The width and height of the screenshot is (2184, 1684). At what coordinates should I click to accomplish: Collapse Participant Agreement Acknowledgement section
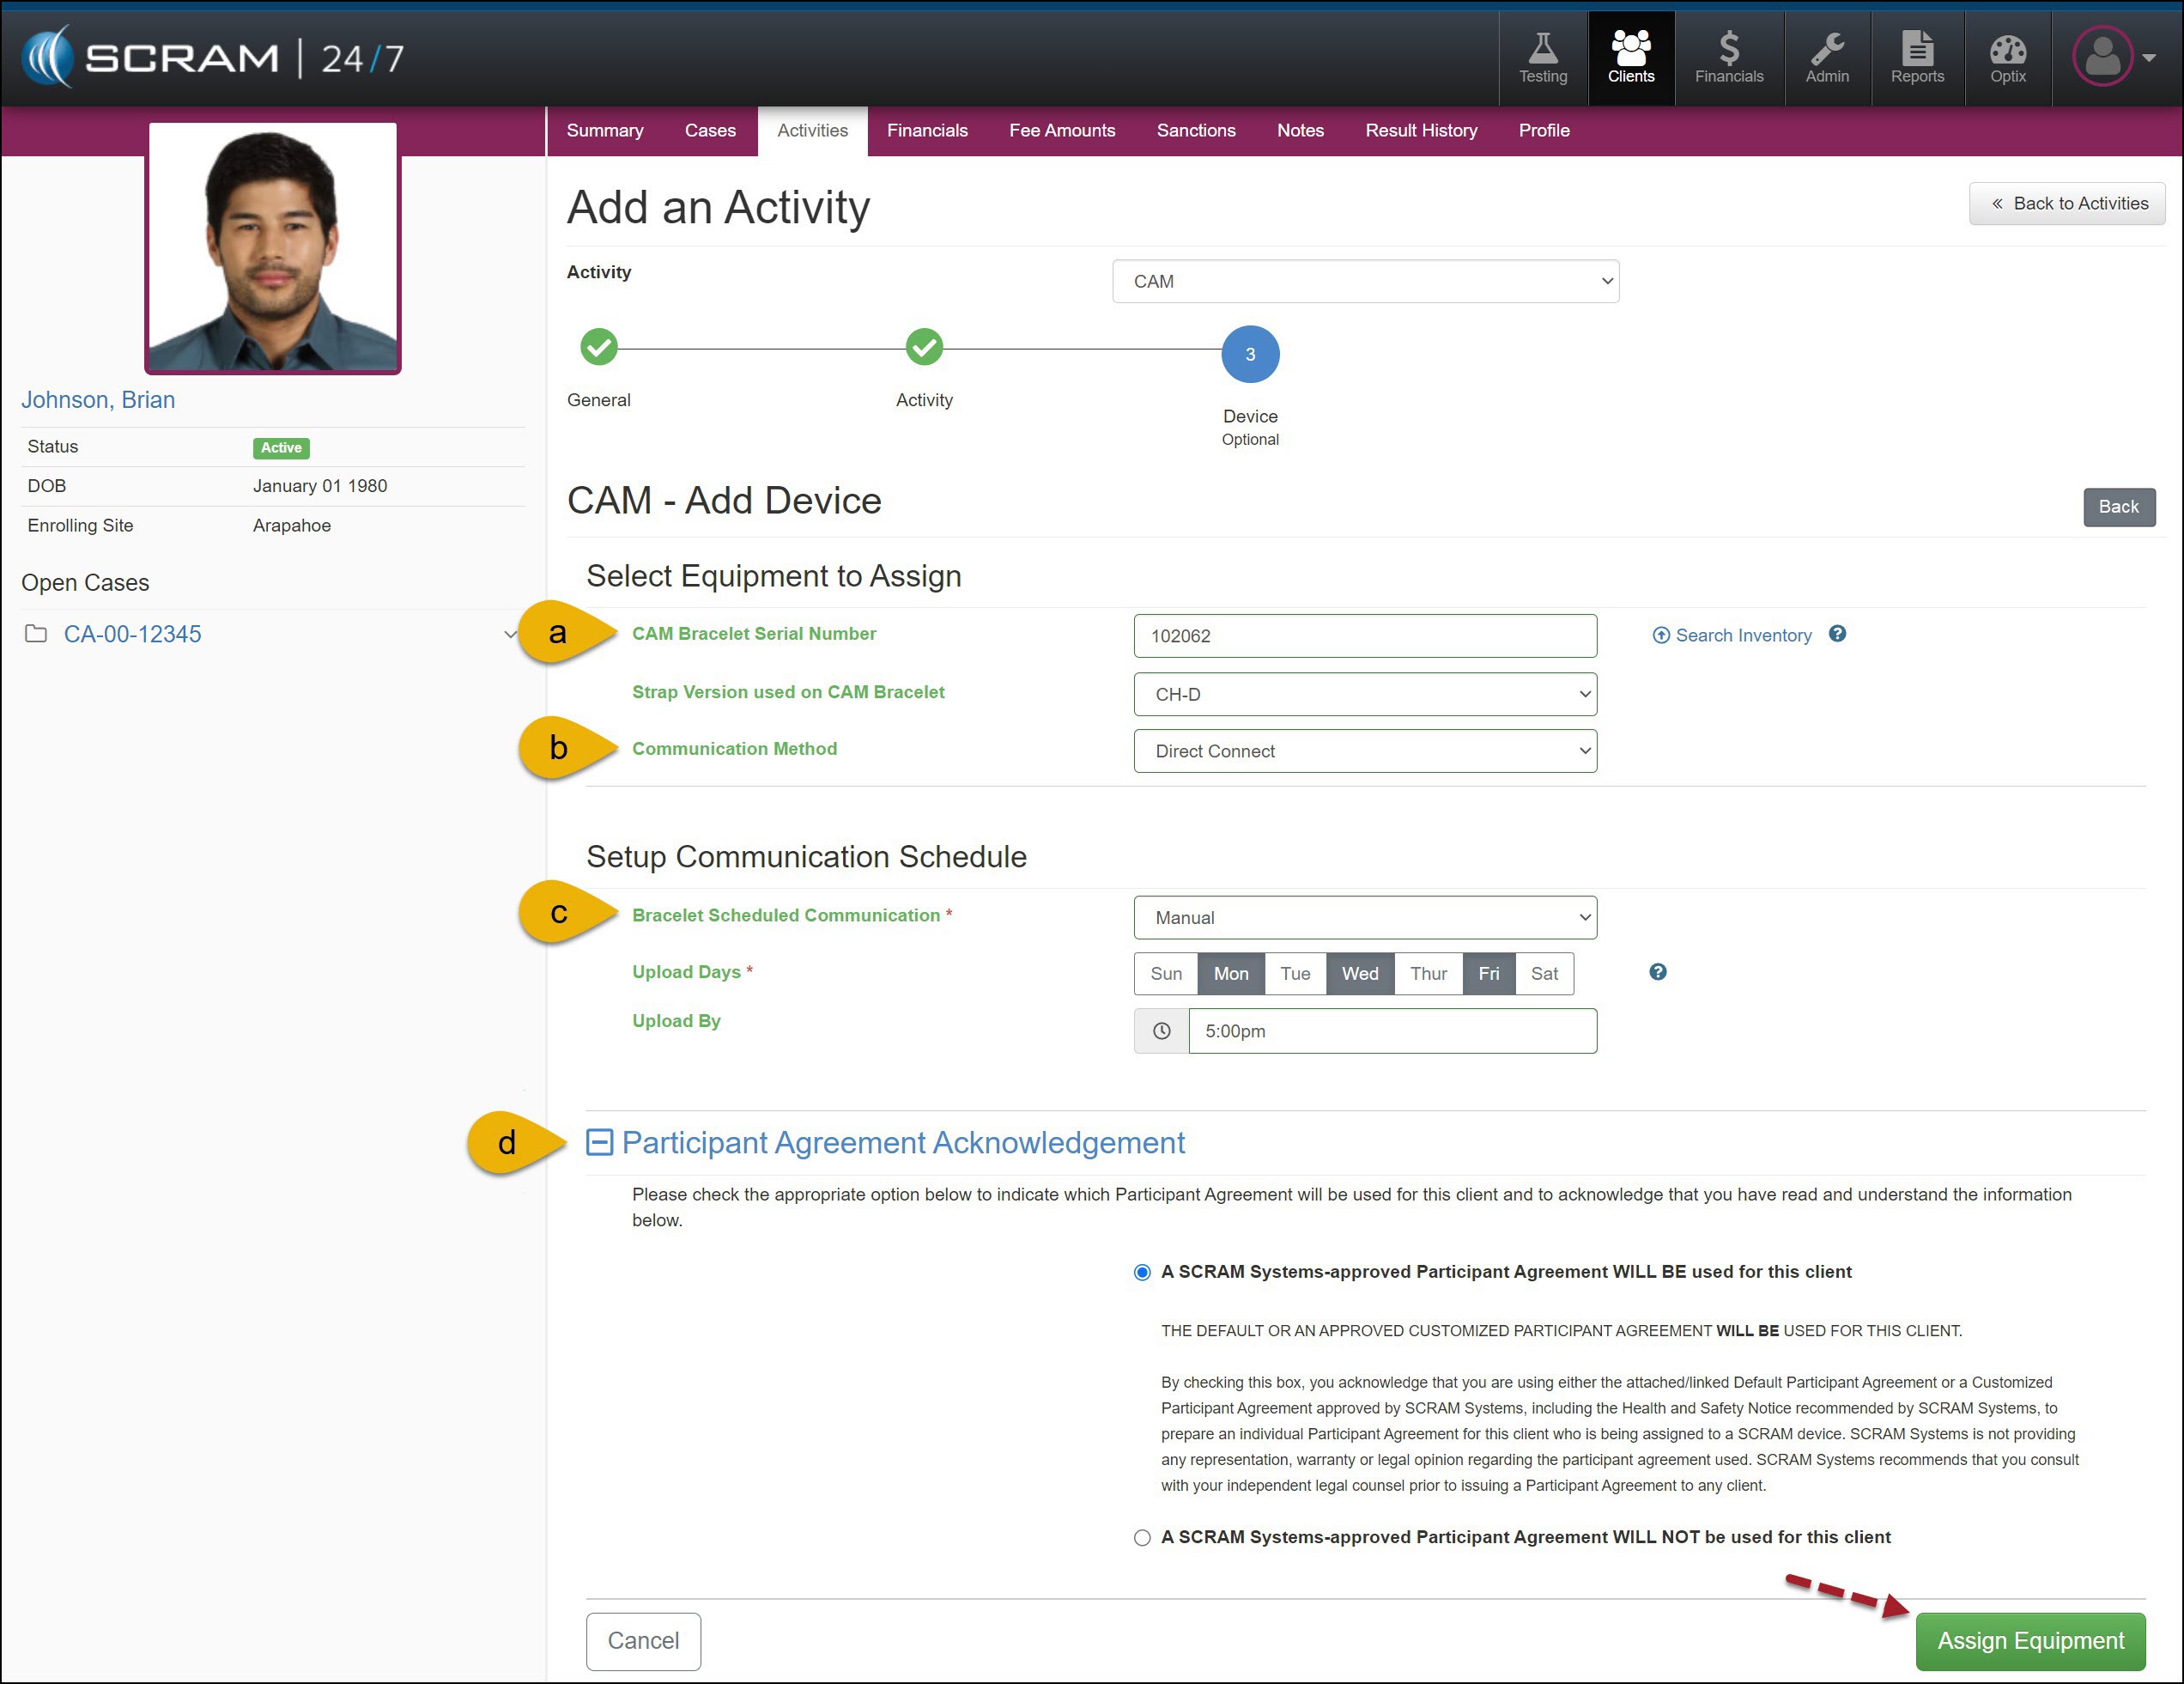pos(599,1142)
